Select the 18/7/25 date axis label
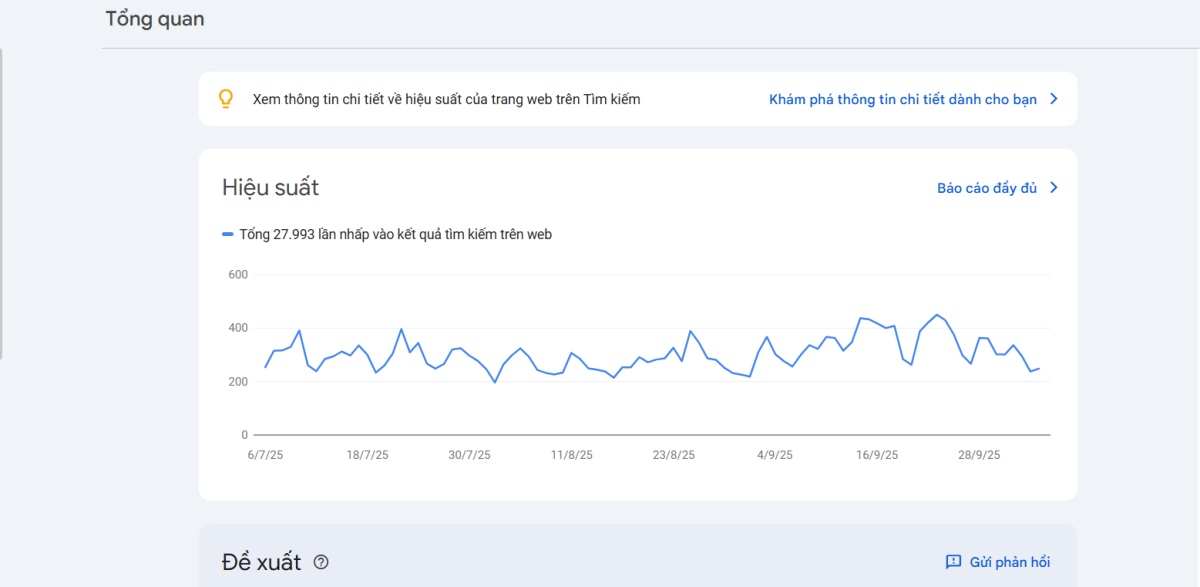Image resolution: width=1200 pixels, height=587 pixels. point(367,455)
